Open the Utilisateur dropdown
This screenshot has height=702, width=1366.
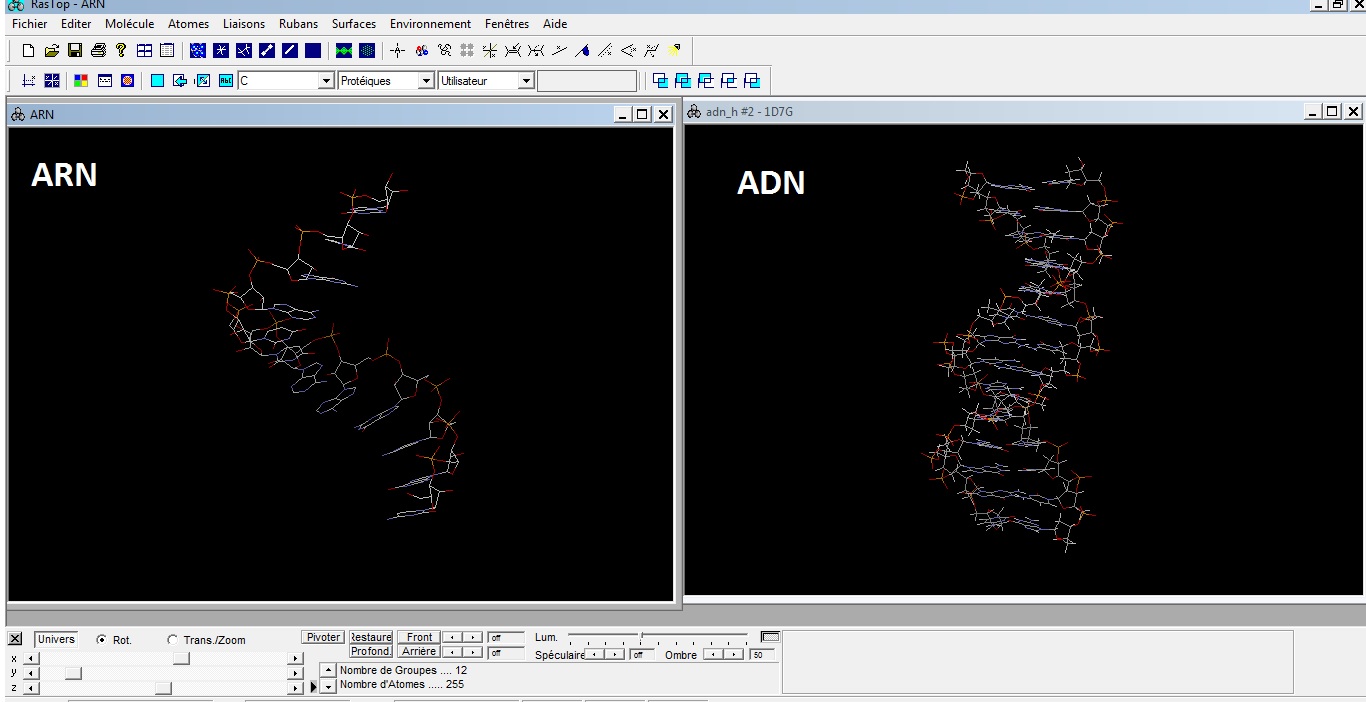click(526, 81)
